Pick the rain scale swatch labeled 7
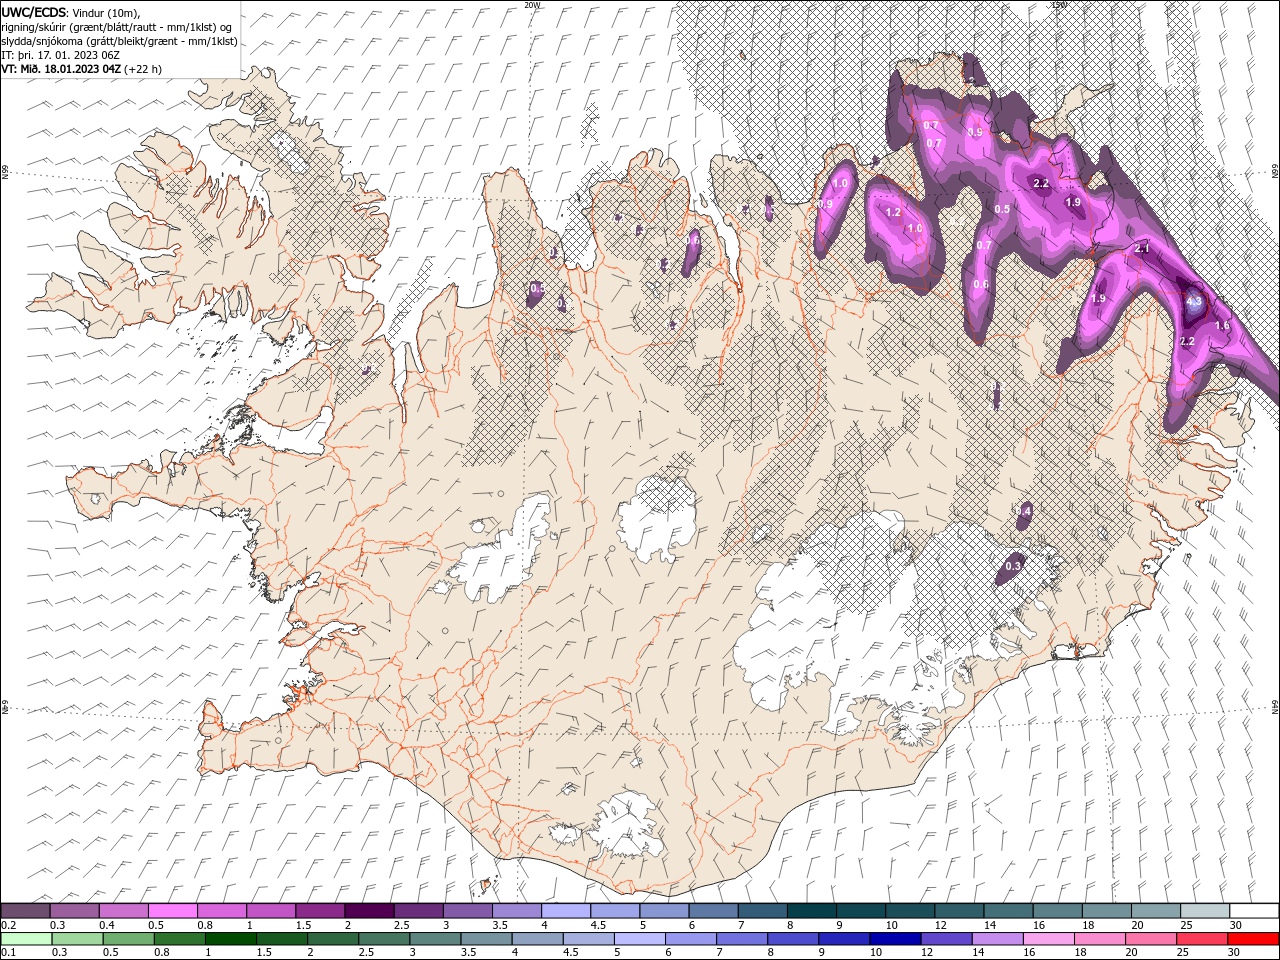1280x960 pixels. pyautogui.click(x=741, y=939)
